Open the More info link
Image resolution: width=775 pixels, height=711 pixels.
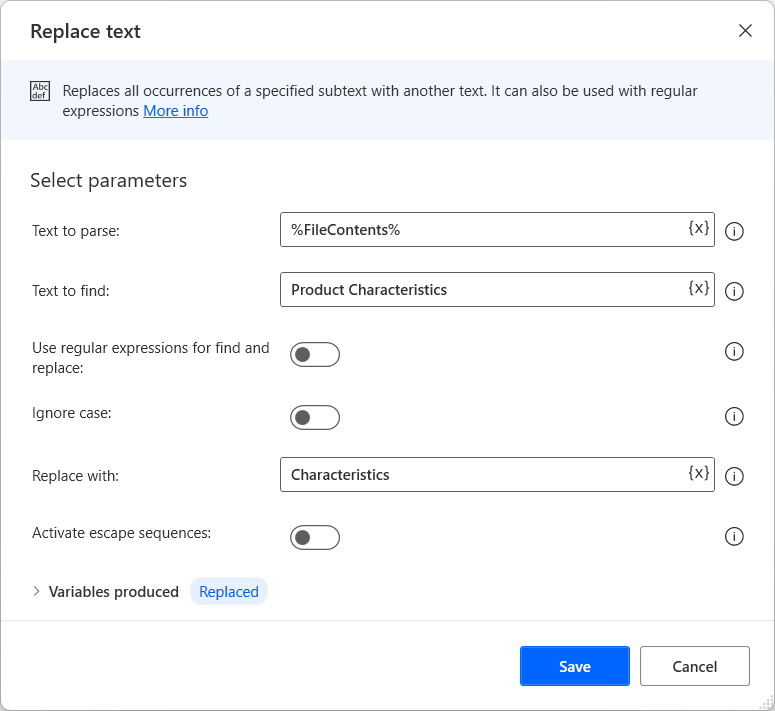[175, 111]
